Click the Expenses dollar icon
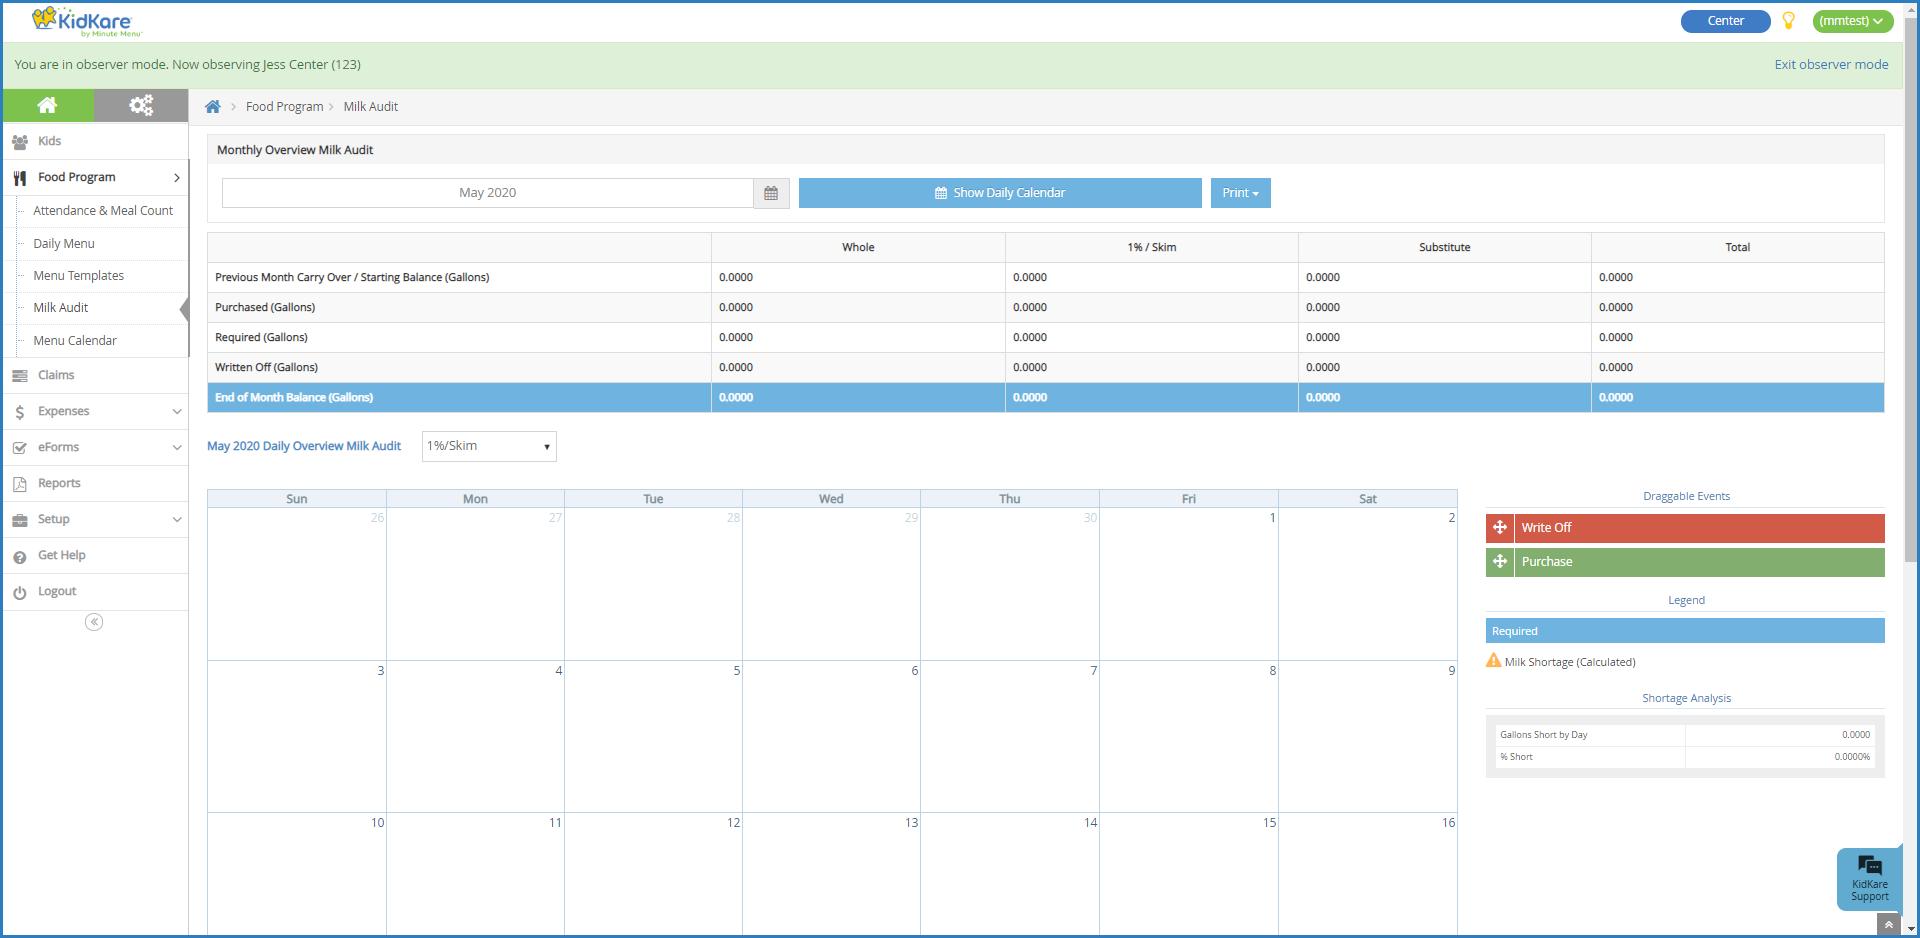Screen dimensions: 1920x938 [20, 412]
